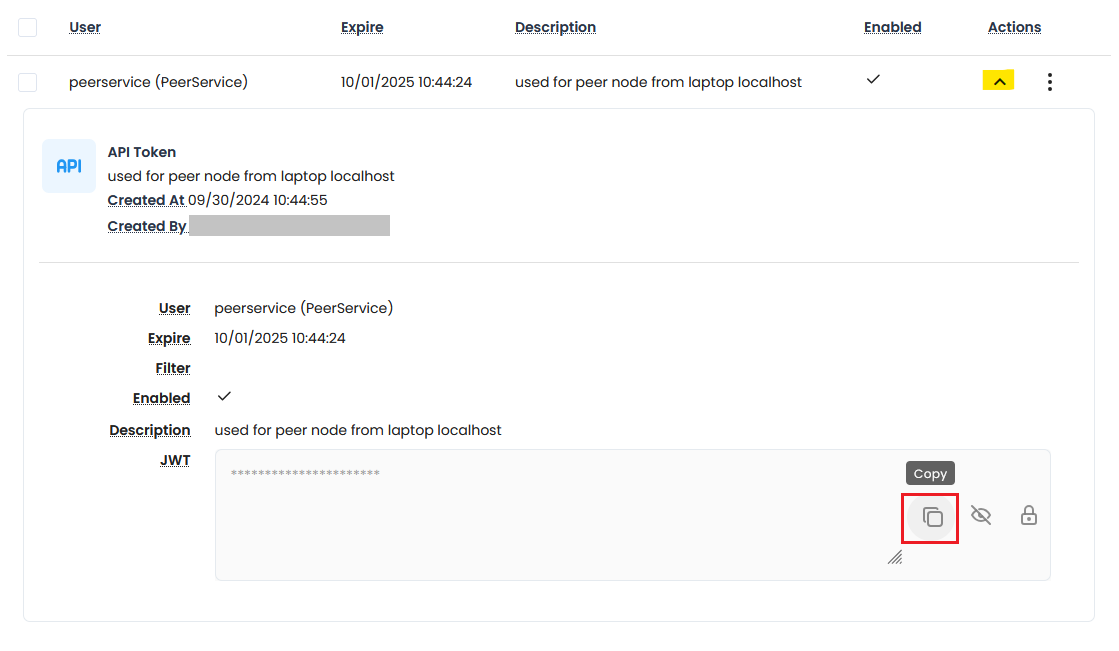The height and width of the screenshot is (651, 1119).
Task: Open the three-dot actions menu
Action: (x=1049, y=82)
